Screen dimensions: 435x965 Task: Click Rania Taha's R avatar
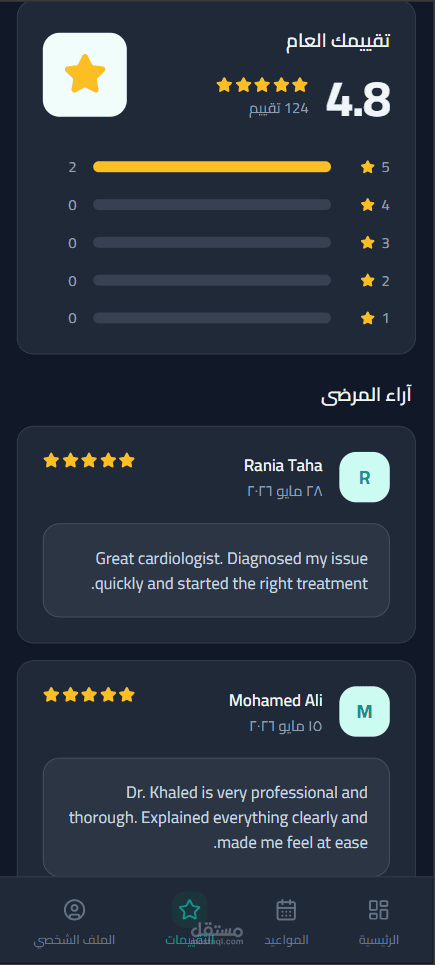[x=365, y=477]
